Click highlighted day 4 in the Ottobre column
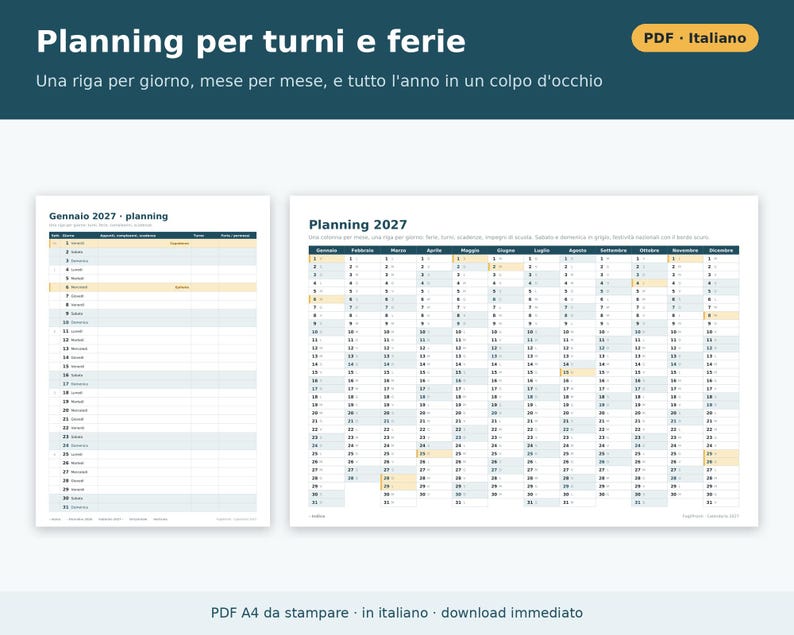 click(x=650, y=283)
